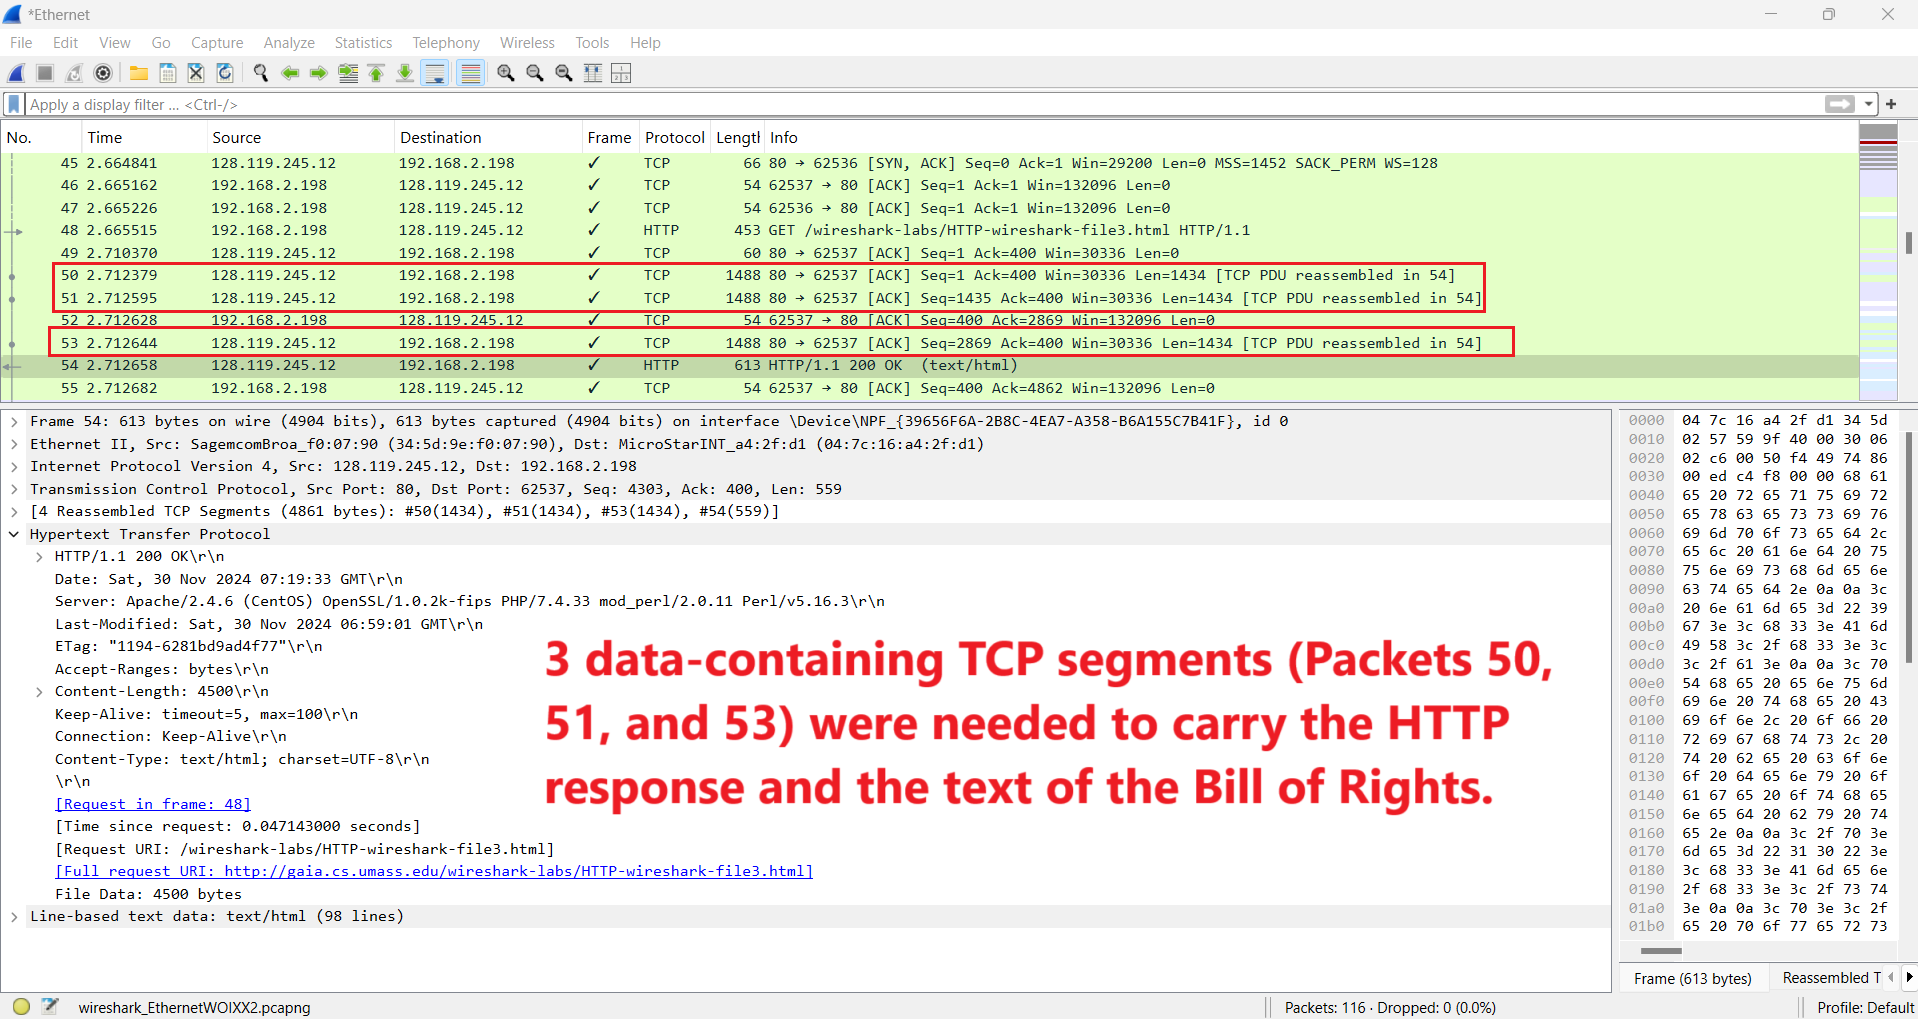Zoom in on packet text
The image size is (1918, 1019).
click(506, 73)
